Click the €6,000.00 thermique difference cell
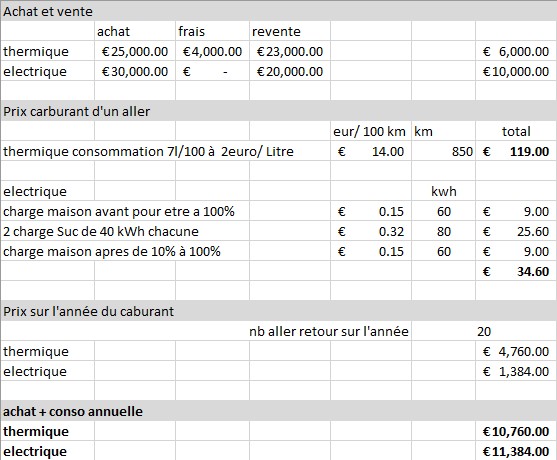Screen dimensions: 557x460 pos(516,52)
